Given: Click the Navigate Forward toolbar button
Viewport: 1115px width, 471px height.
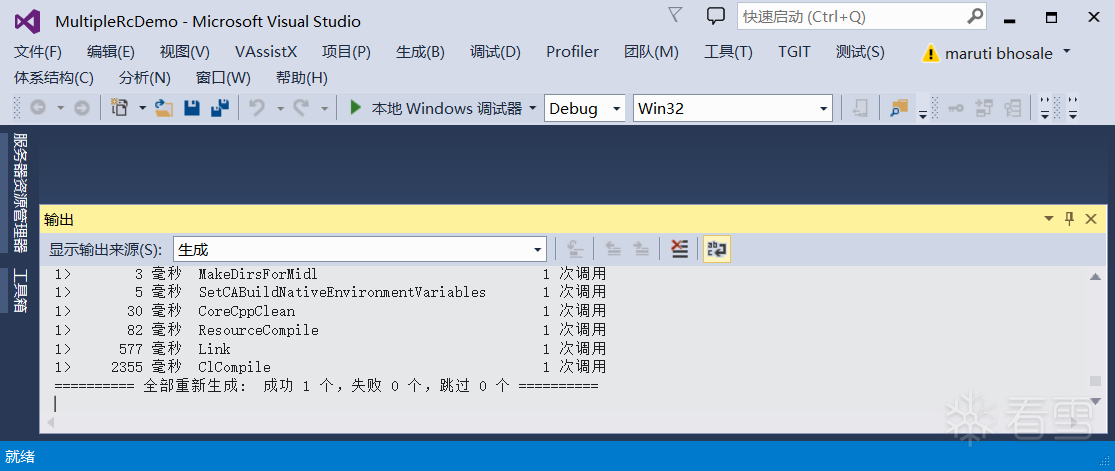Looking at the screenshot, I should [x=82, y=108].
